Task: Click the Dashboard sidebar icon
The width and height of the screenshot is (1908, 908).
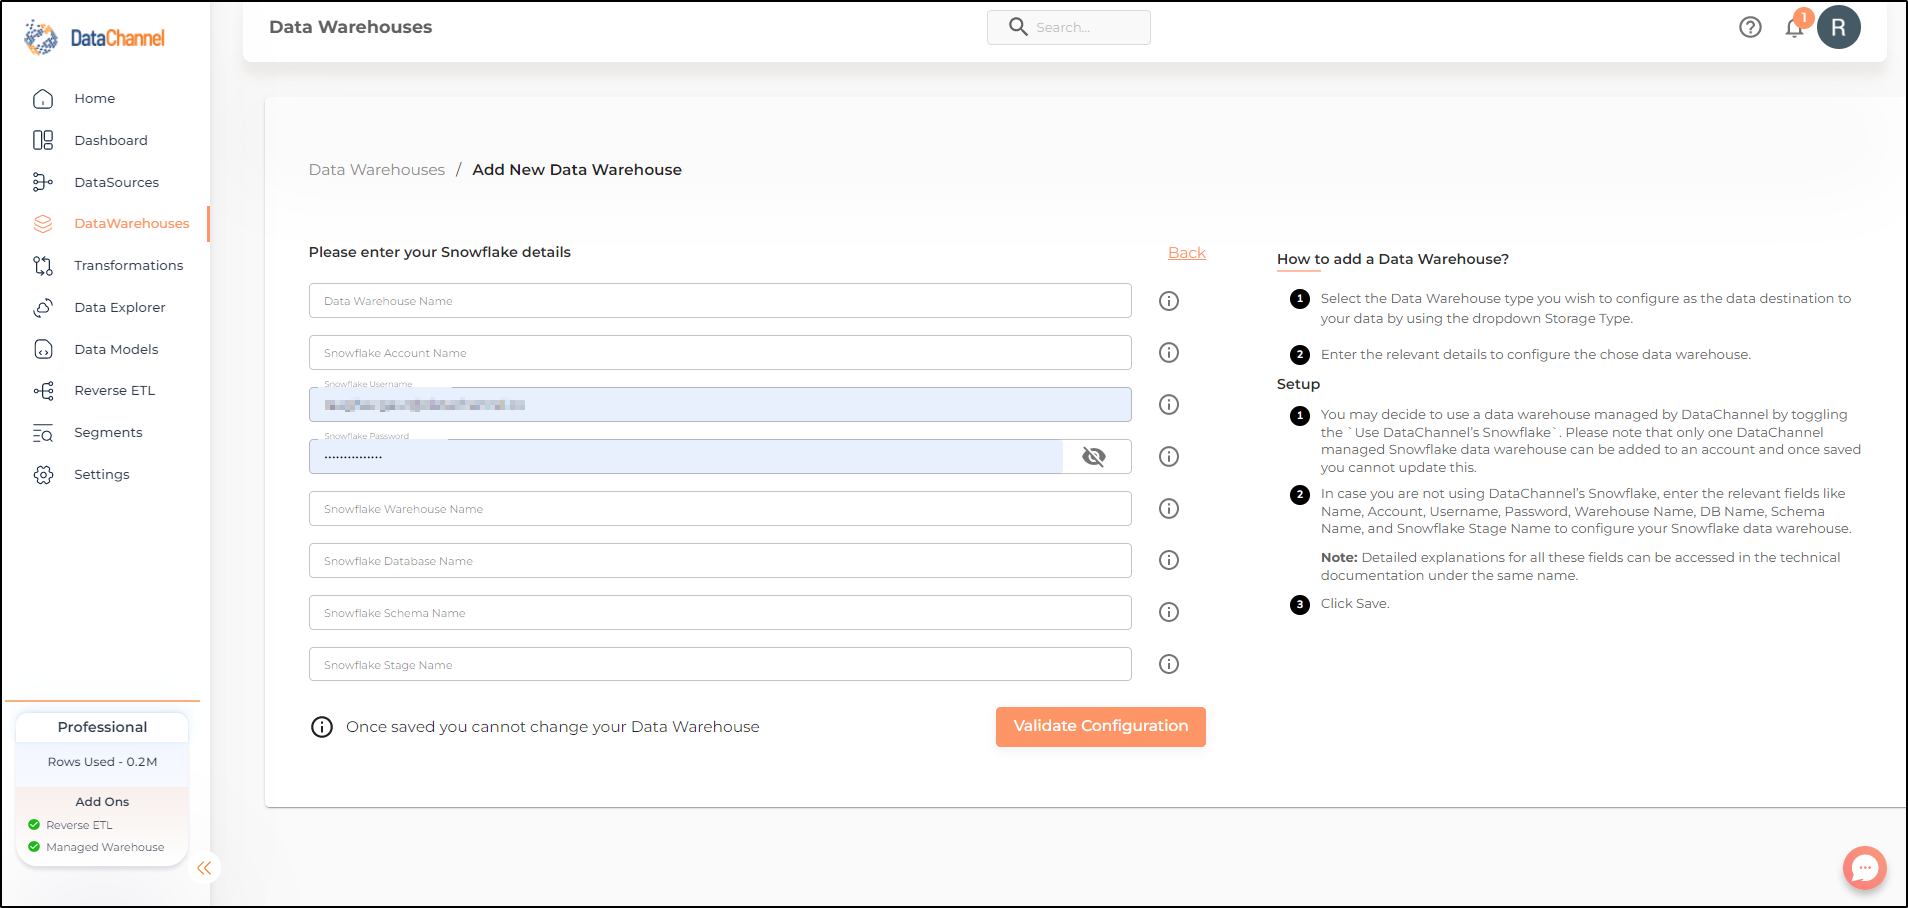Action: pos(43,140)
